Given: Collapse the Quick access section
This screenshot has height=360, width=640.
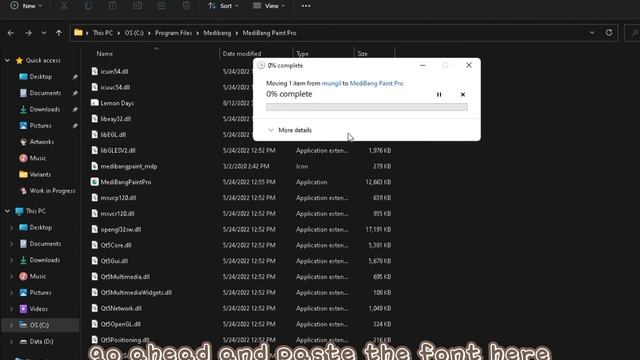Looking at the screenshot, I should coord(7,60).
